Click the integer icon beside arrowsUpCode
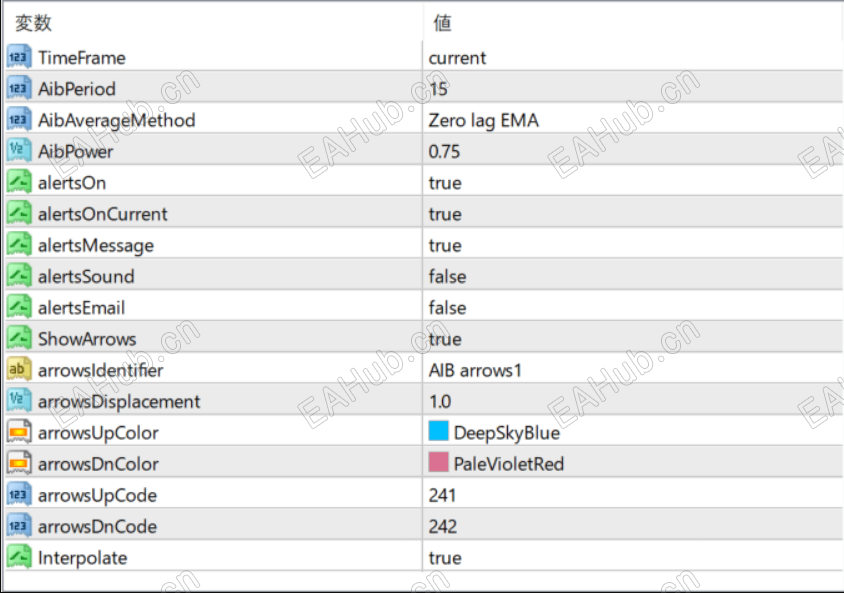The width and height of the screenshot is (844, 593). coord(19,496)
